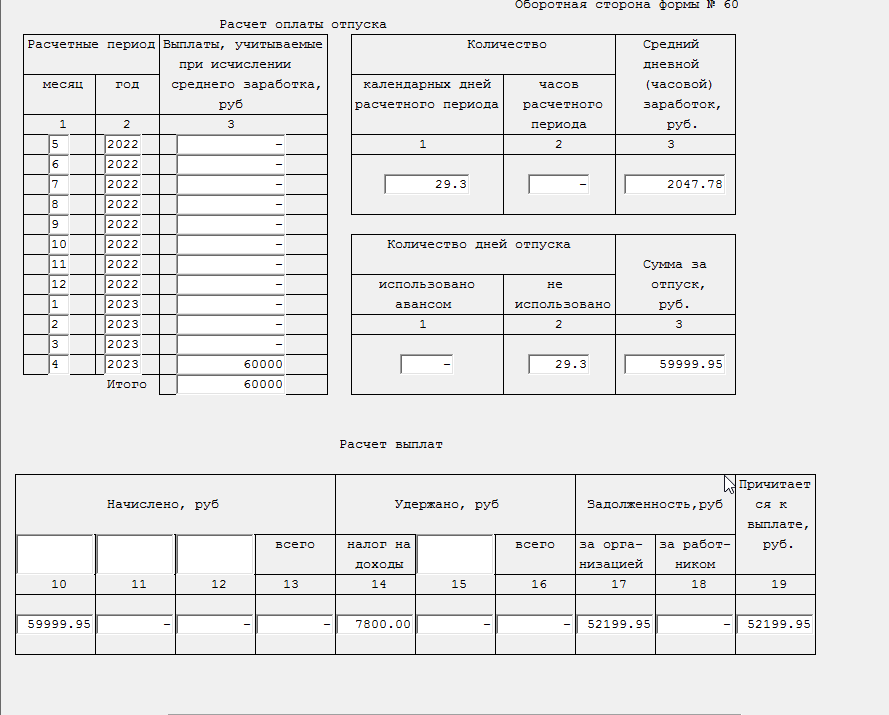Click the total withheld field in column 16
889x715 pixels.
(535, 624)
